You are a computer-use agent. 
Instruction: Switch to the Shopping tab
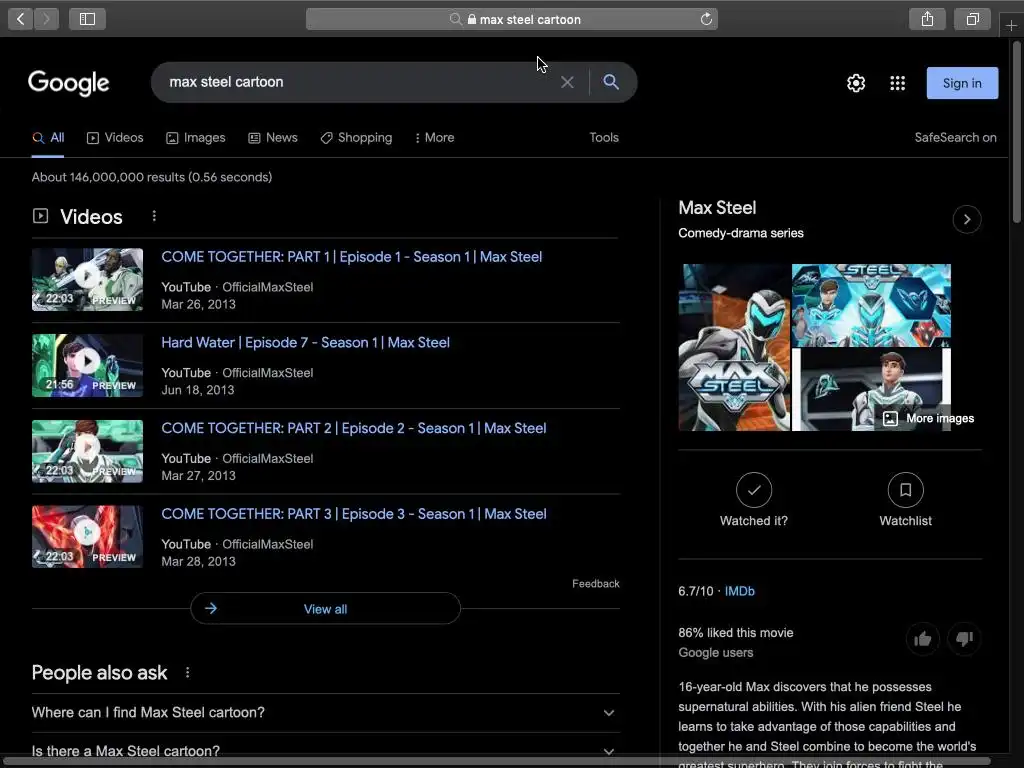point(356,138)
